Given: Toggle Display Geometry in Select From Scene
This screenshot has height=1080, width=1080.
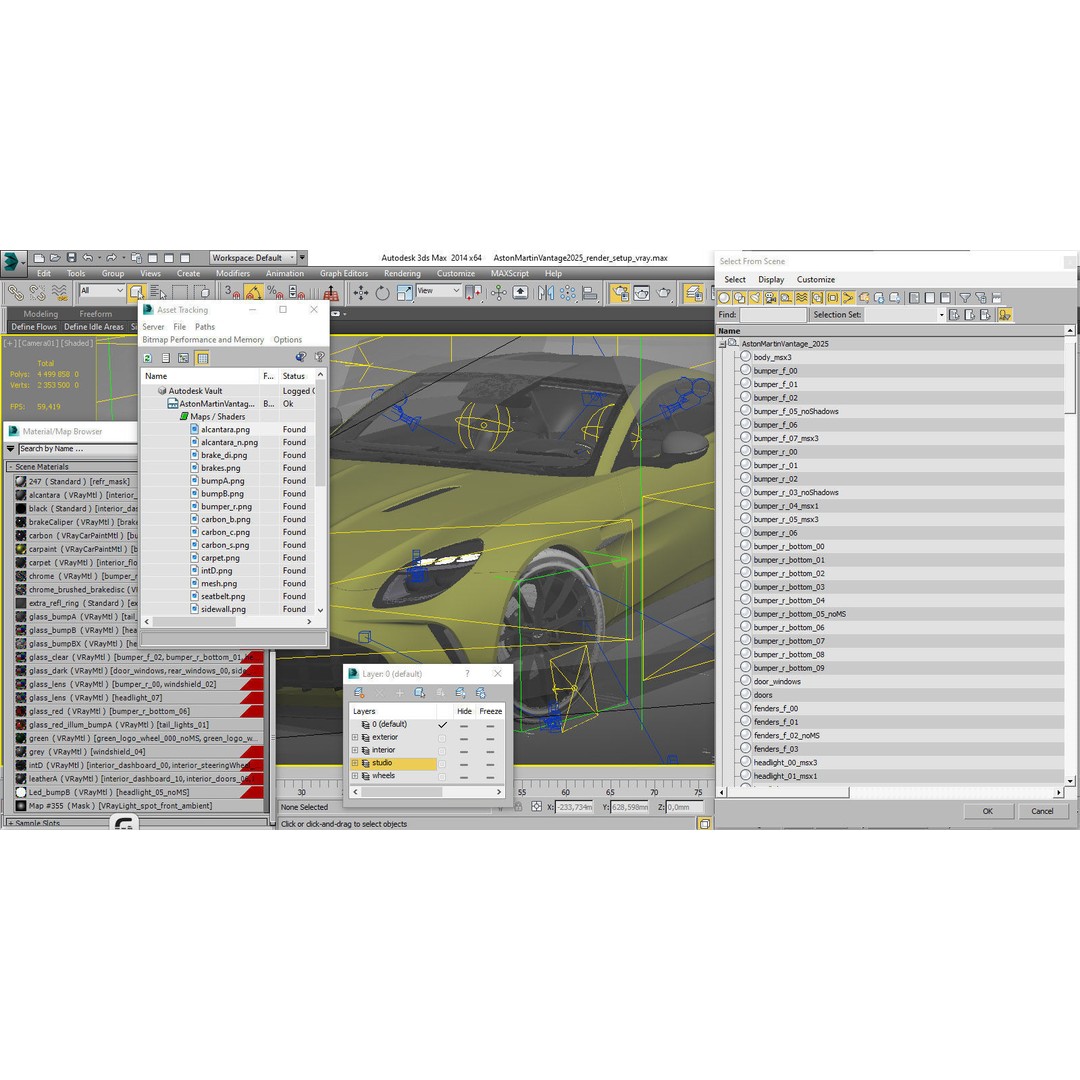Looking at the screenshot, I should pyautogui.click(x=724, y=298).
